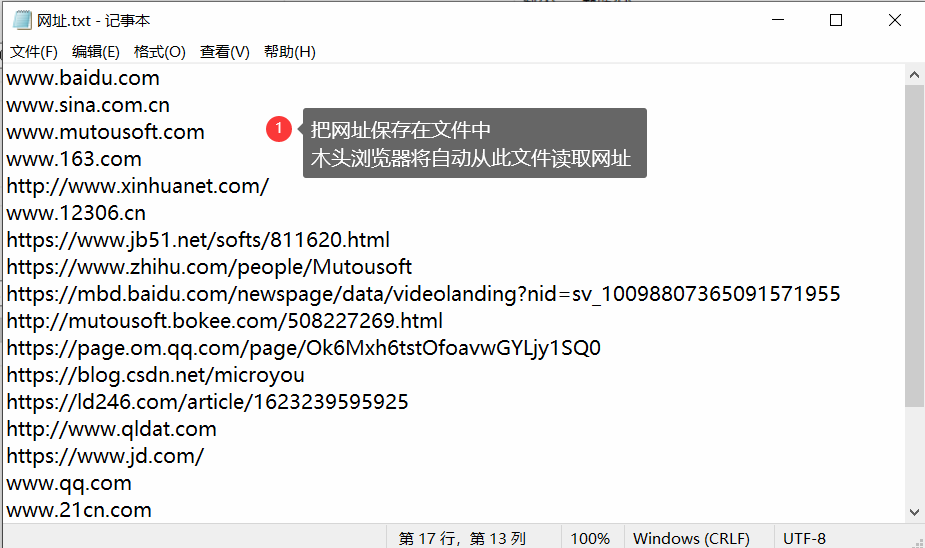Click the line www.sina.com.cn
925x548 pixels.
pos(88,105)
